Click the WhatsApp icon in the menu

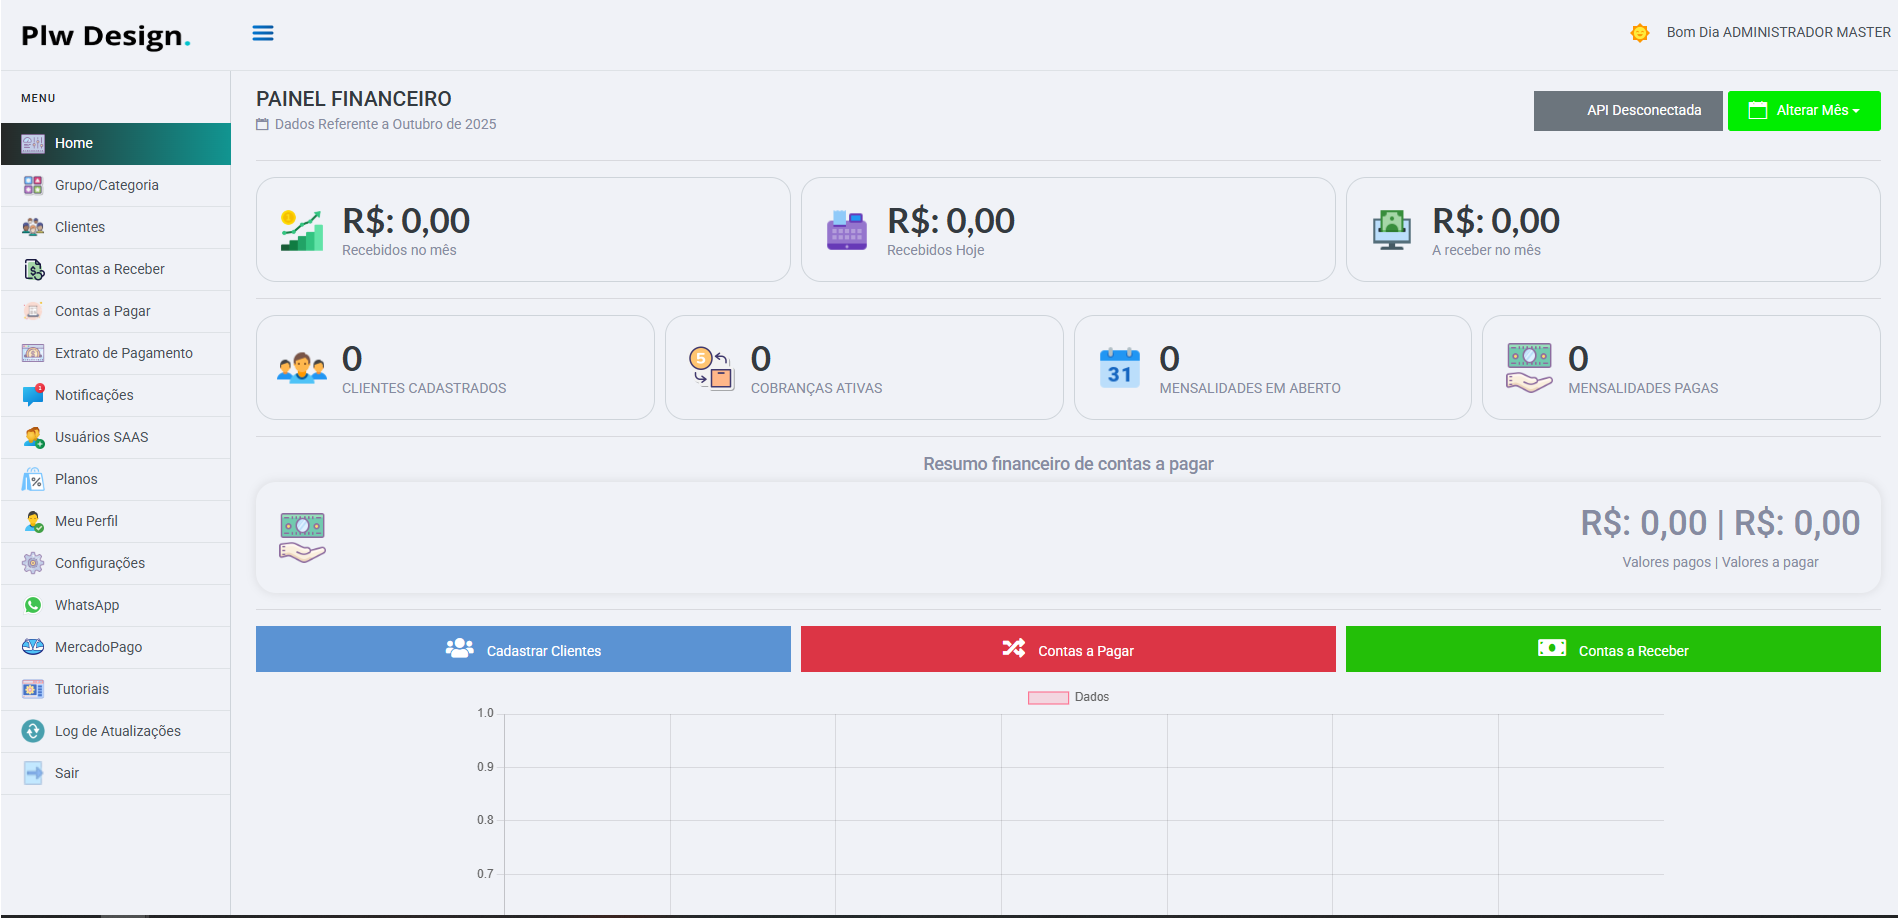coord(33,605)
